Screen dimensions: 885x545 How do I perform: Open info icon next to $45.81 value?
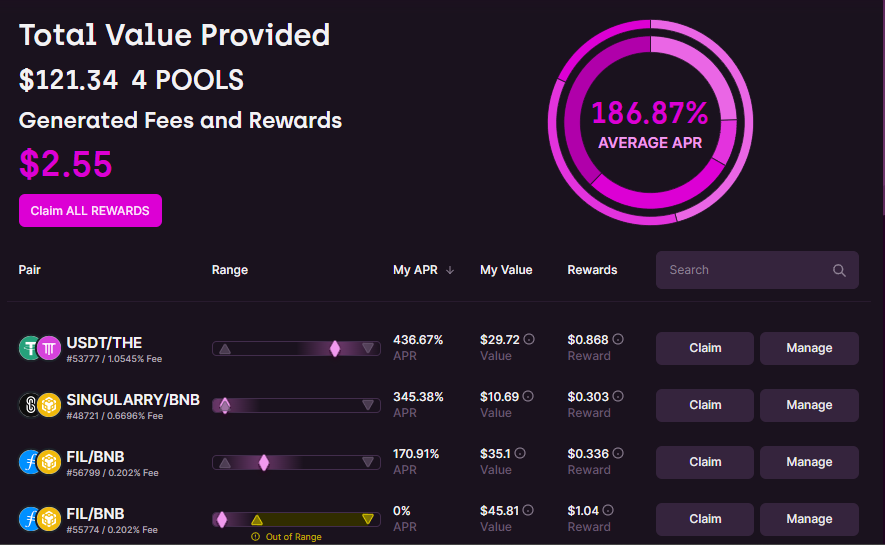pyautogui.click(x=528, y=510)
